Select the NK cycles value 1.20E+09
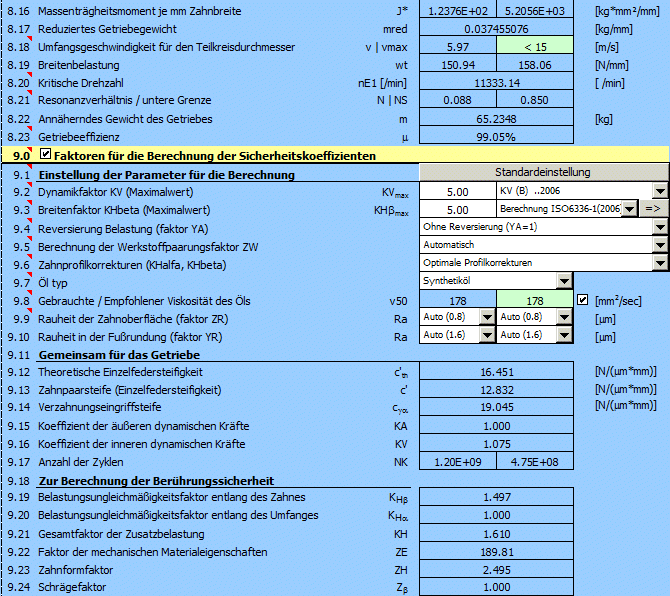The width and height of the screenshot is (670, 596). point(458,461)
